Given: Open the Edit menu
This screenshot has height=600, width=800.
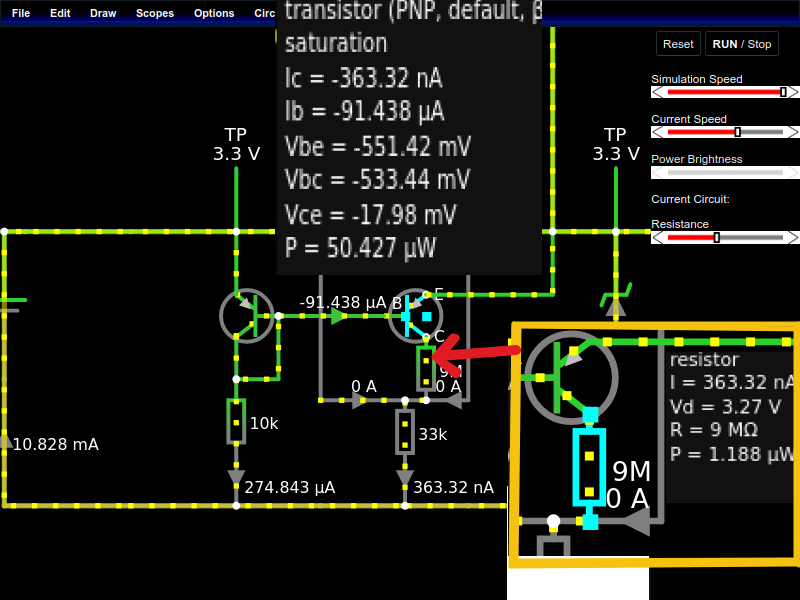Looking at the screenshot, I should (x=60, y=13).
